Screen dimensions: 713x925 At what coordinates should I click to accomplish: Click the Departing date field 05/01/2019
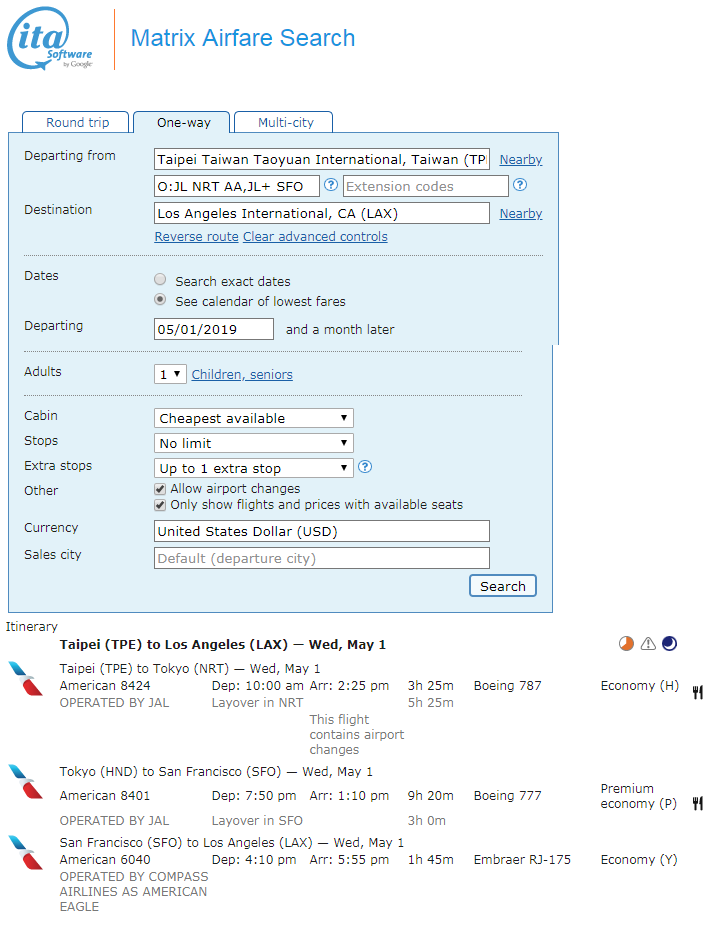[213, 329]
